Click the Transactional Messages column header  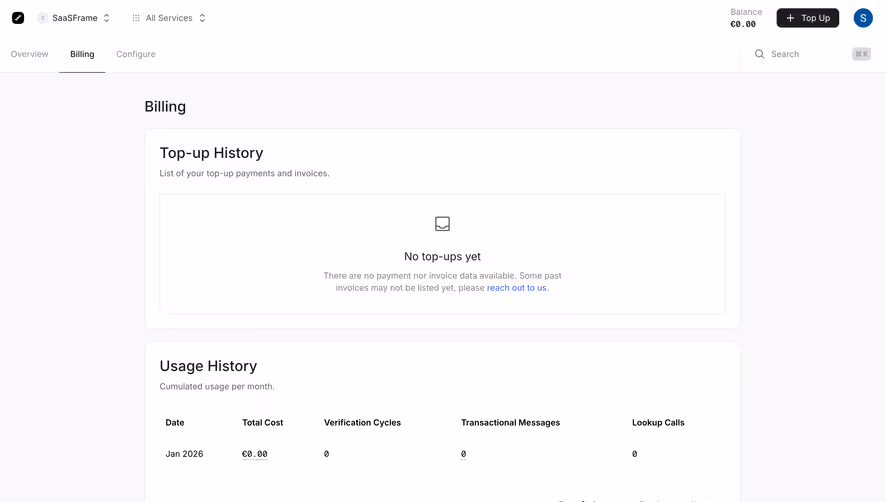[510, 422]
